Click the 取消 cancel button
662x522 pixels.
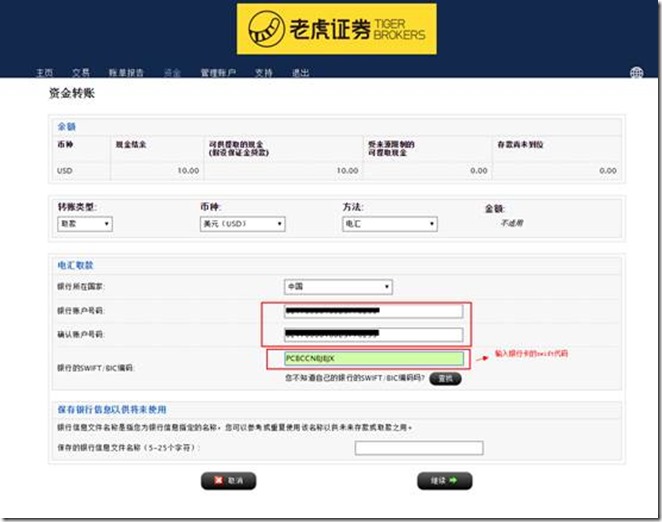pos(228,481)
